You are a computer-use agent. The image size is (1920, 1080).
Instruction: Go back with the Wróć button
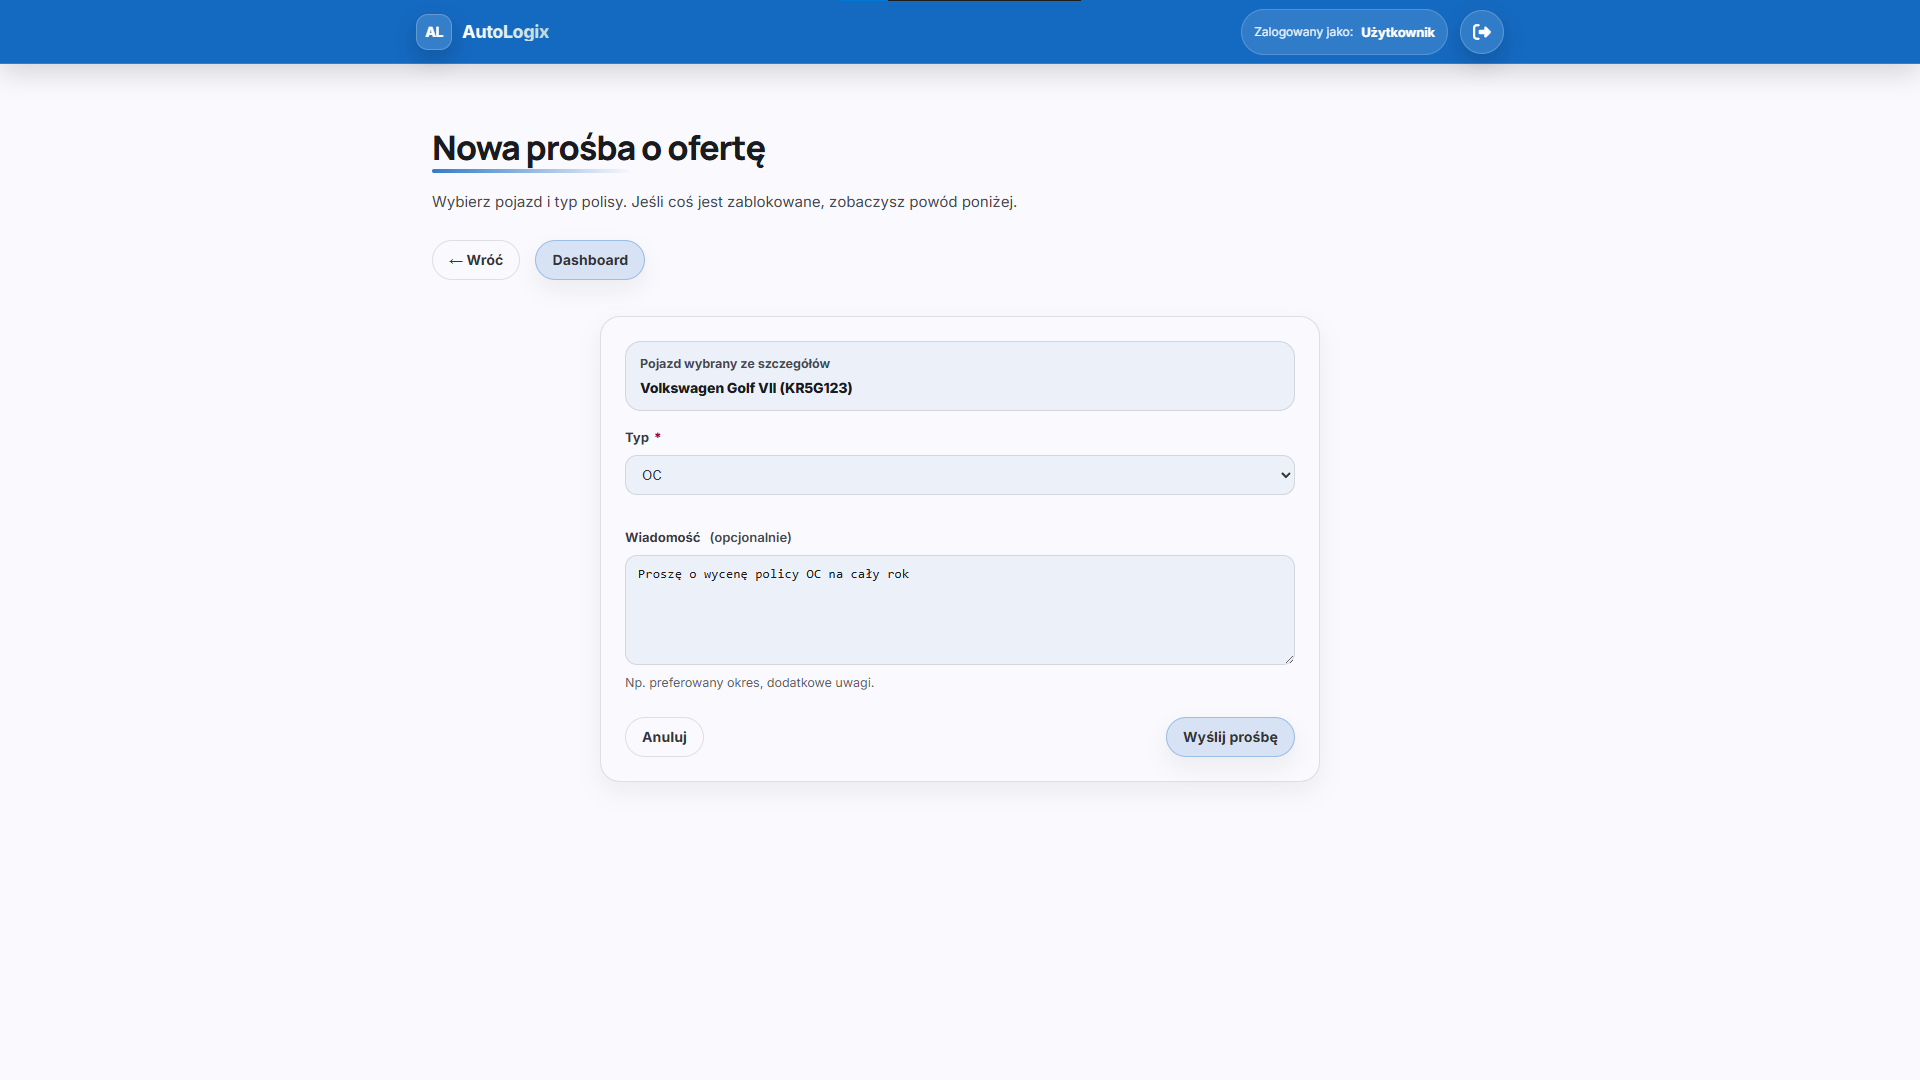click(476, 260)
